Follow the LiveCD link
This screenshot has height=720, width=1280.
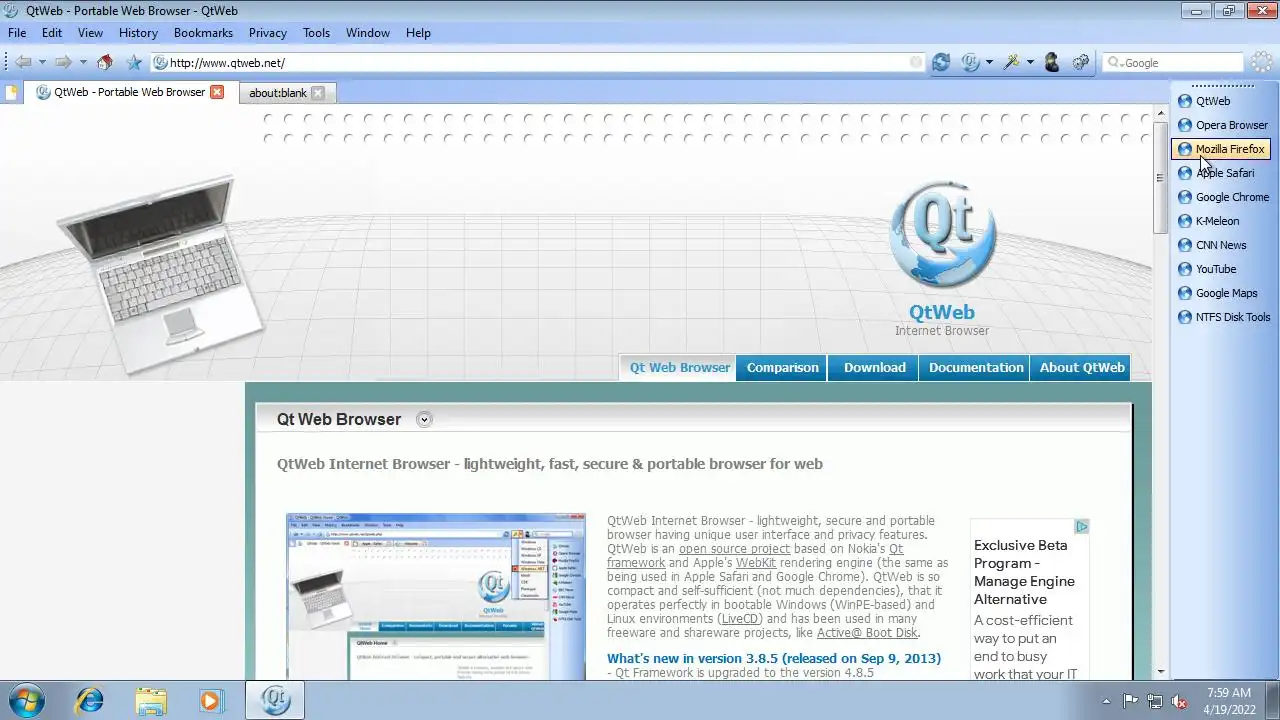(x=740, y=619)
